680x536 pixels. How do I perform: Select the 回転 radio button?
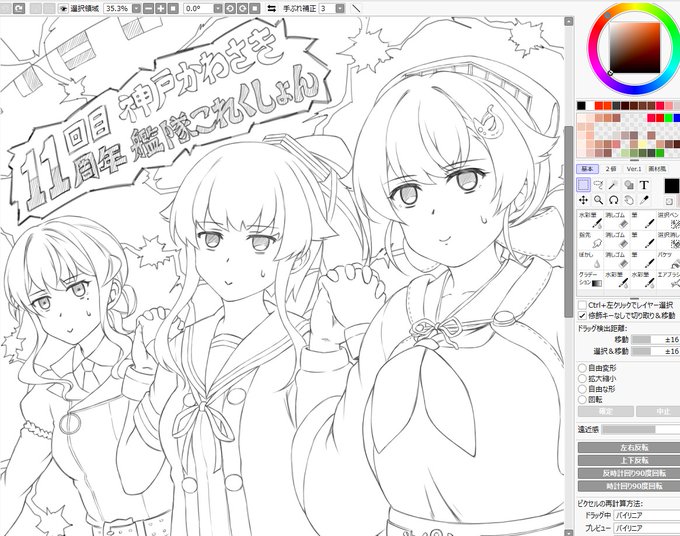[x=582, y=399]
